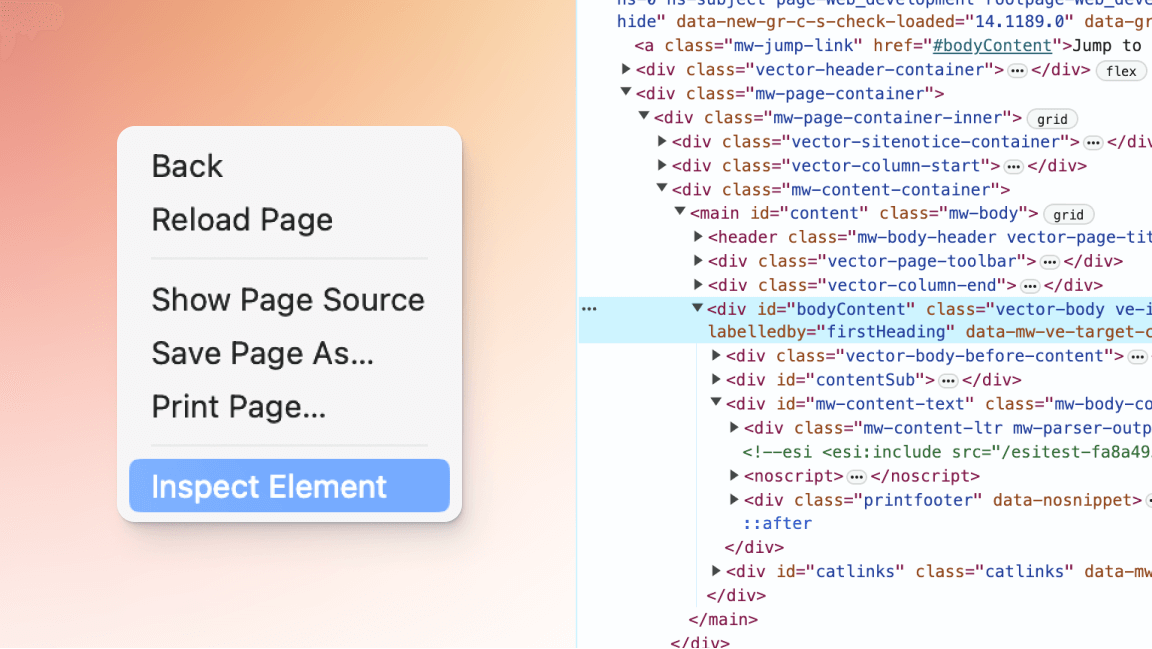Toggle the grid badge on mw-page-container-inner

1051,118
